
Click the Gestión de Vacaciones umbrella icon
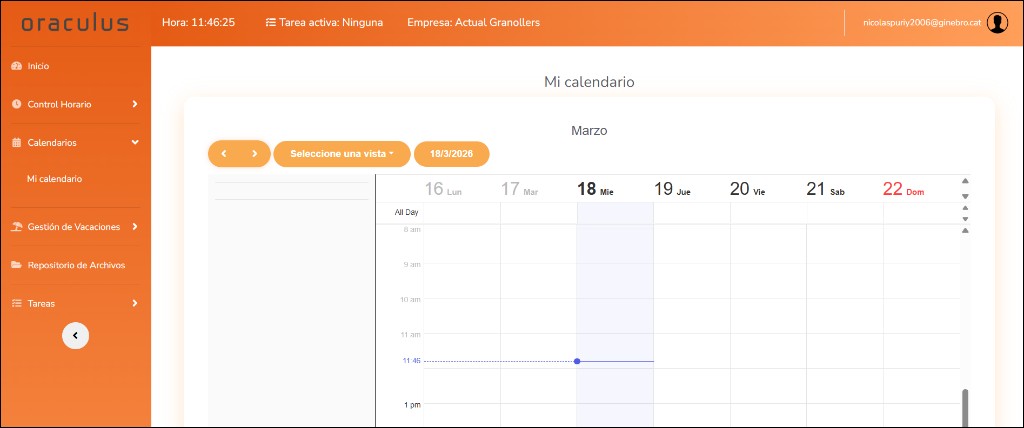17,227
